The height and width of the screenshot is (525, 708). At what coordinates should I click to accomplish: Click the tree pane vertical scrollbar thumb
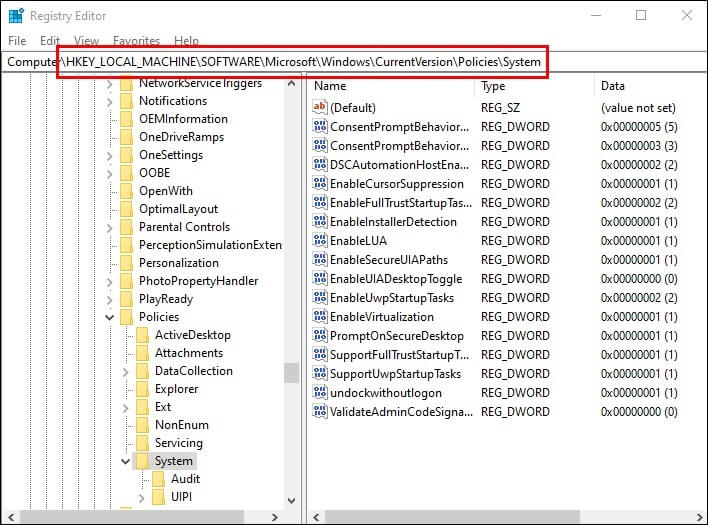tap(291, 373)
